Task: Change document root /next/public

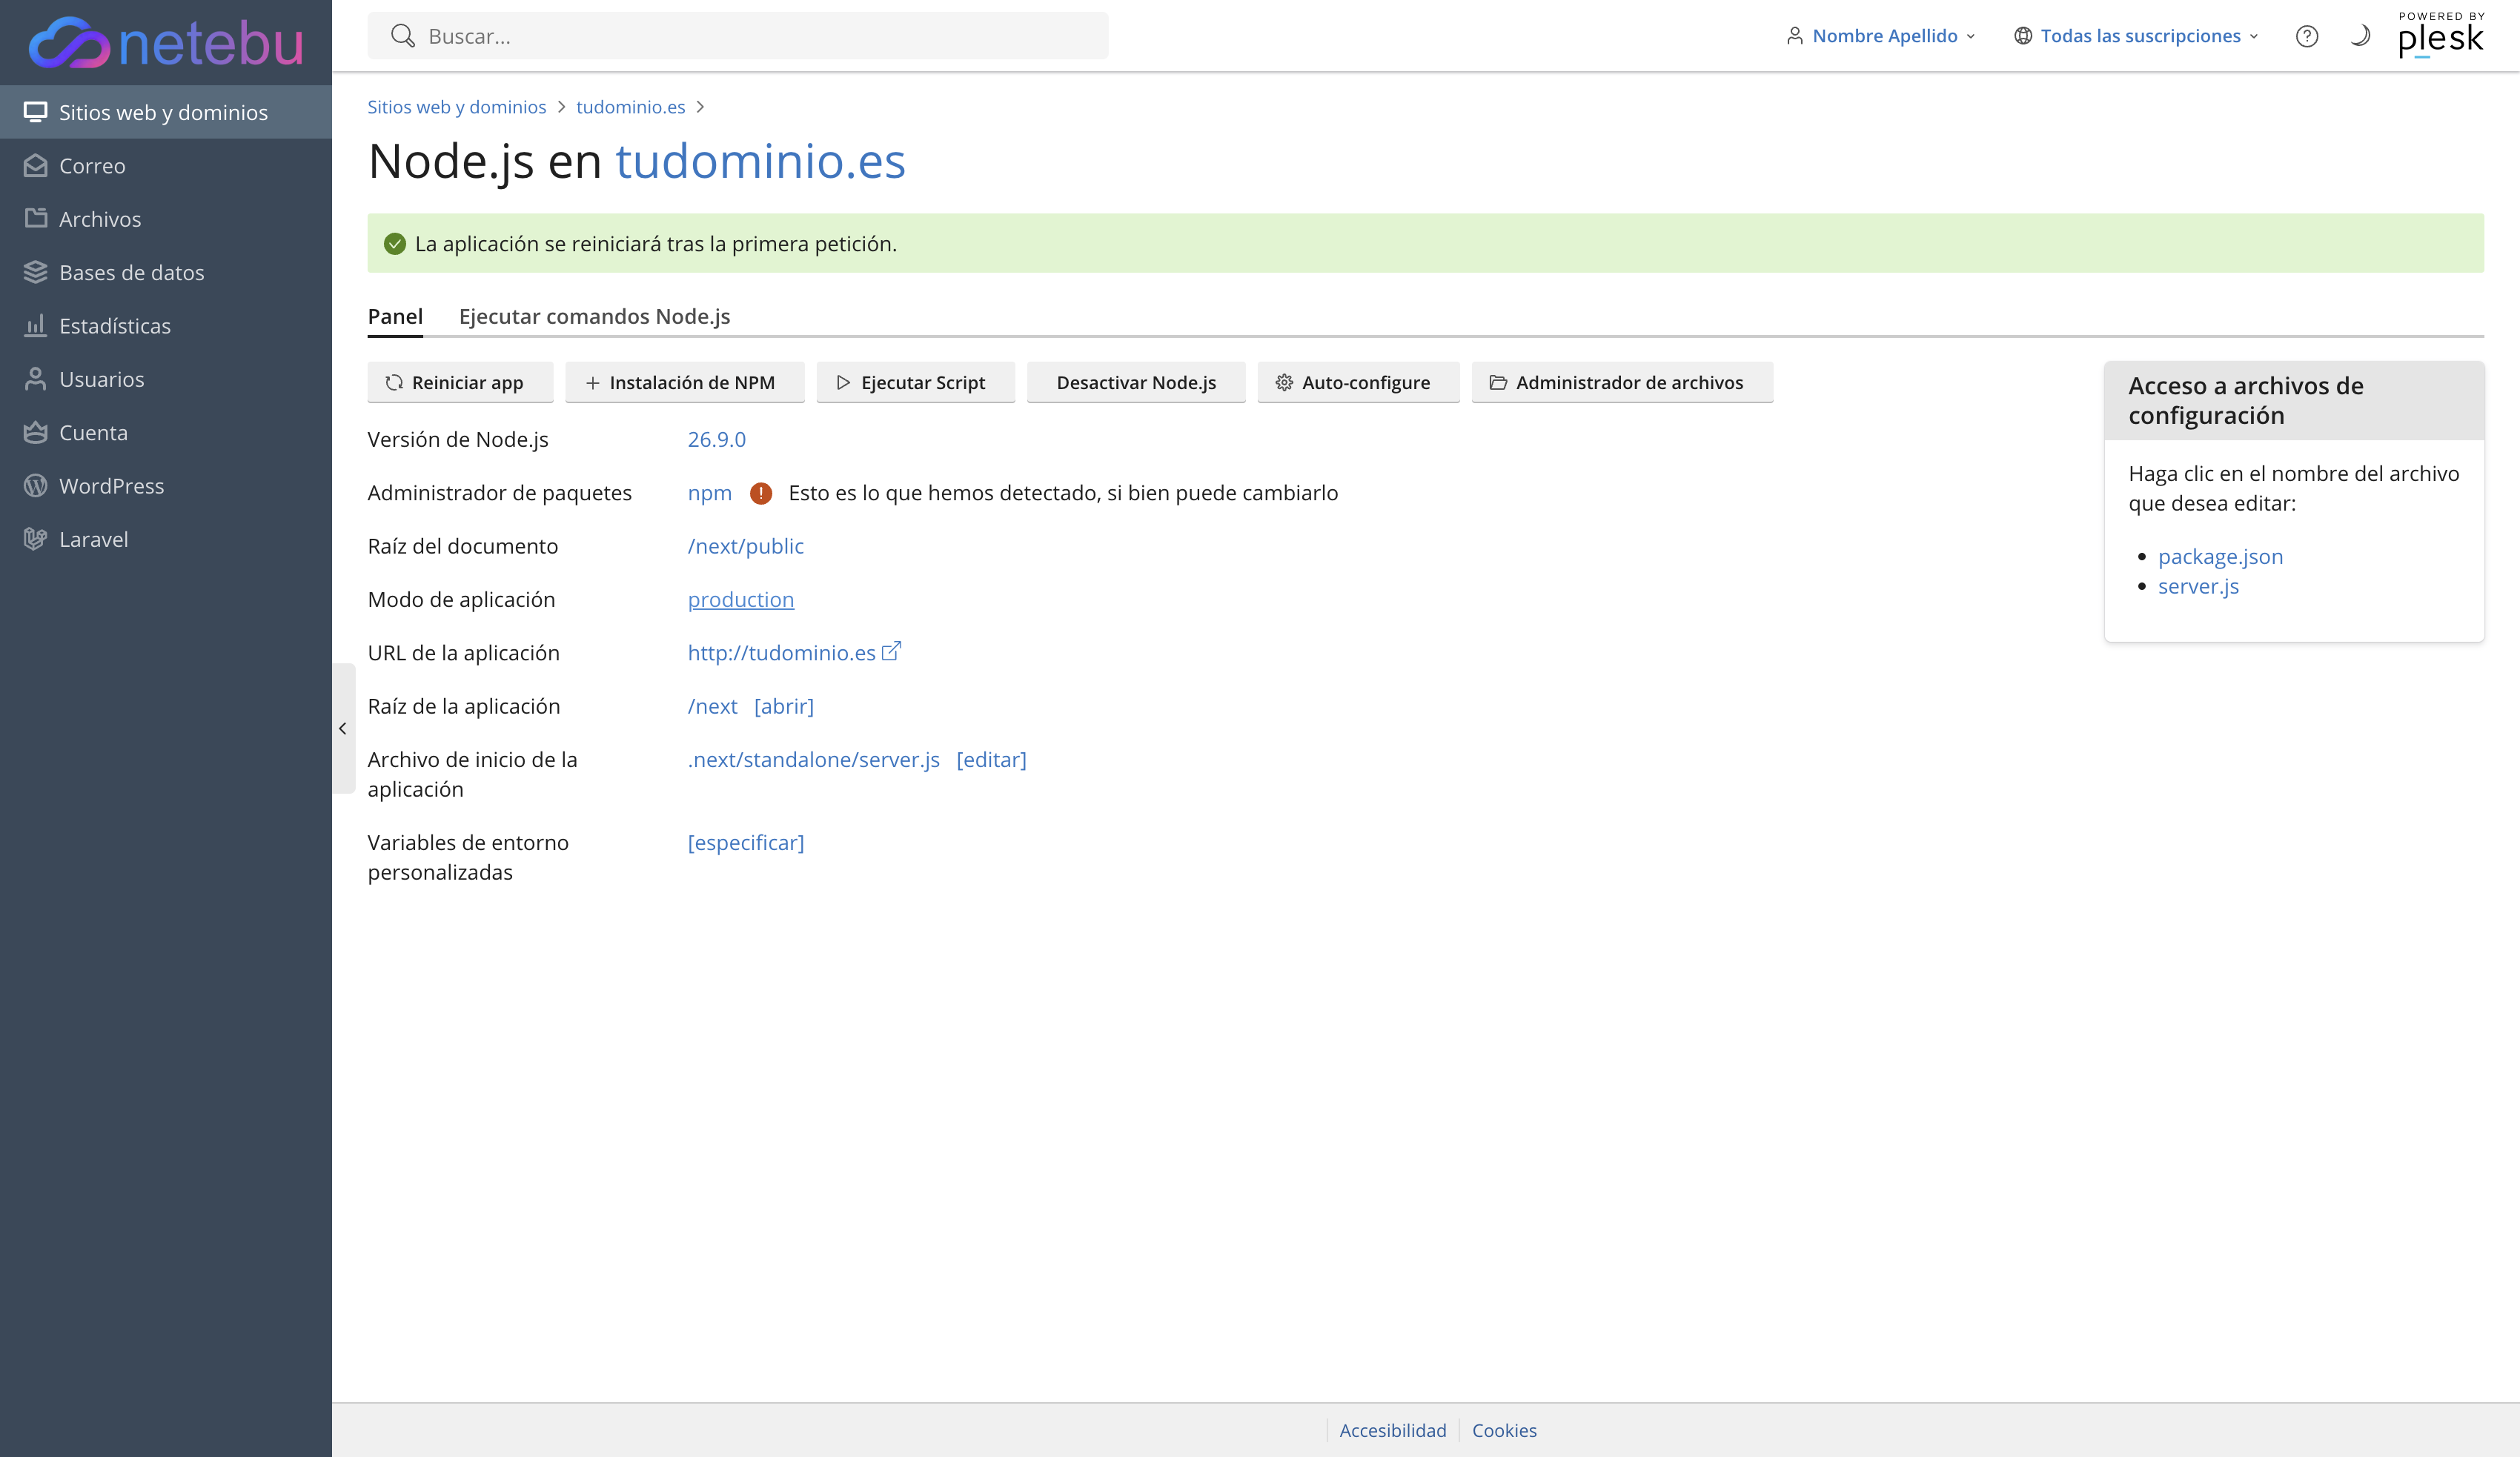Action: [746, 546]
